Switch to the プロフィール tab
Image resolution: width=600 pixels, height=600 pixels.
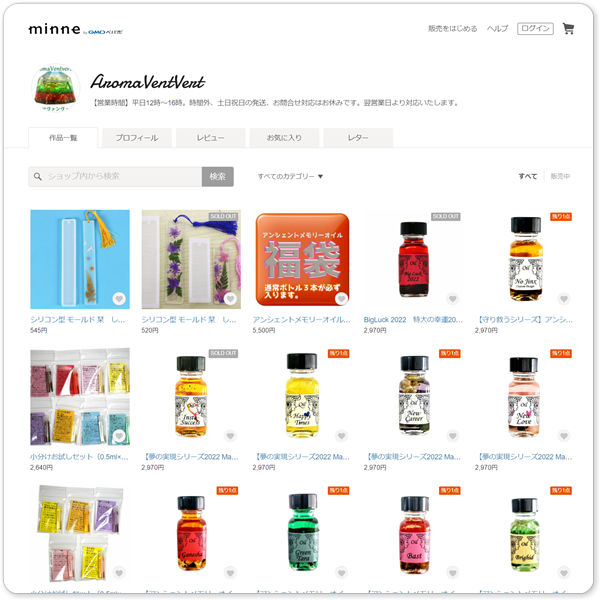[137, 138]
